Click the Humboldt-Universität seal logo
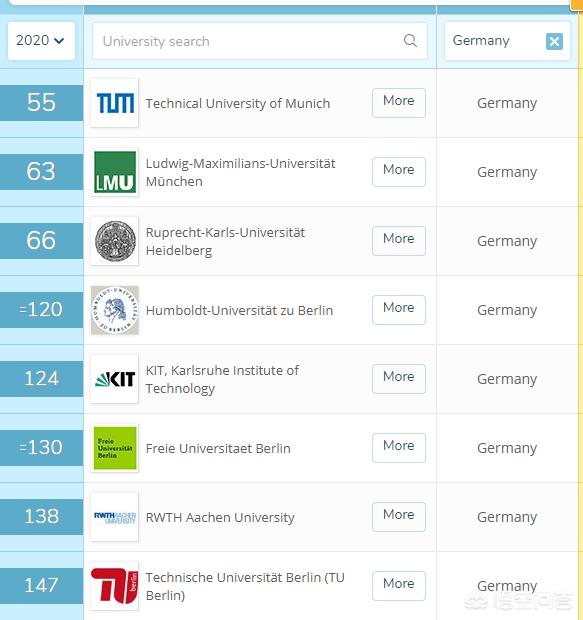The height and width of the screenshot is (620, 583). point(115,310)
